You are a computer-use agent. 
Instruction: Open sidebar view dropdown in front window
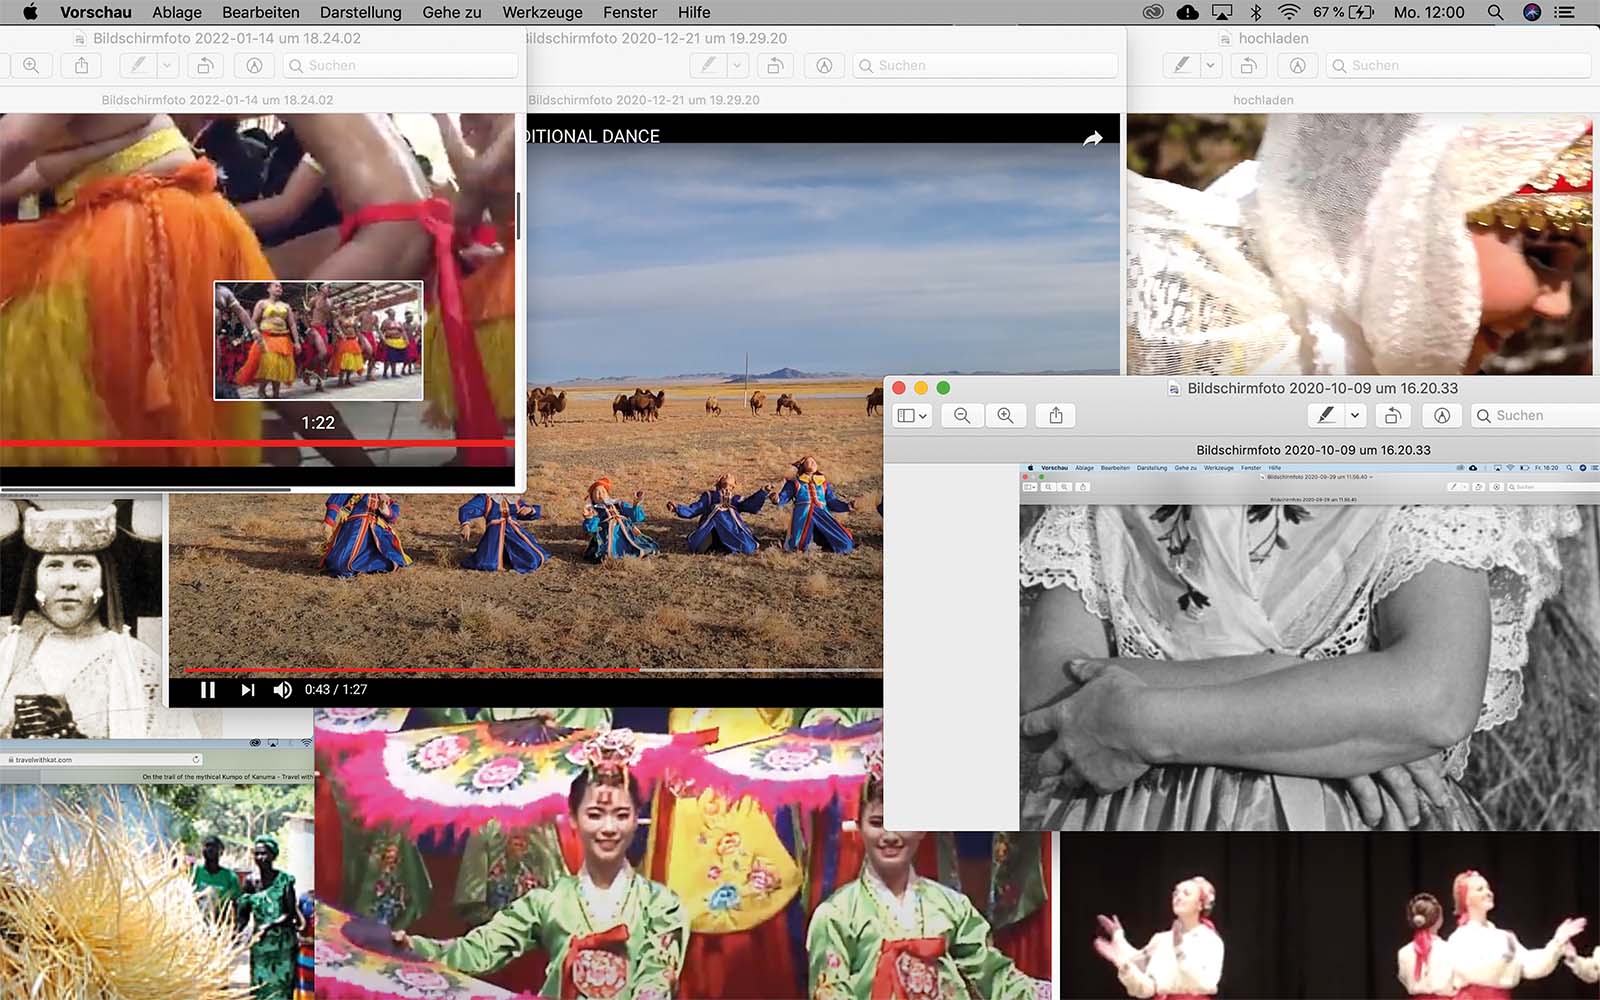click(x=912, y=416)
